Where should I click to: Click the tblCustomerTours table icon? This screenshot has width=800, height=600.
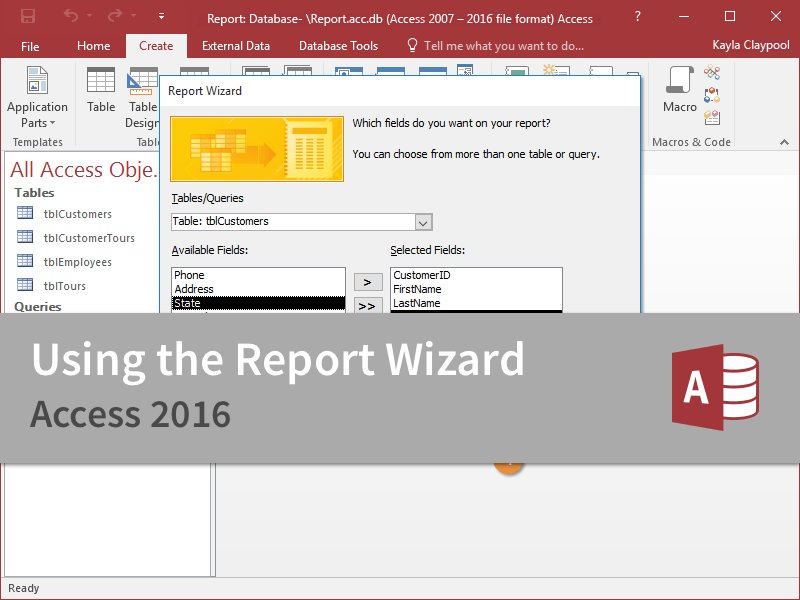(25, 237)
